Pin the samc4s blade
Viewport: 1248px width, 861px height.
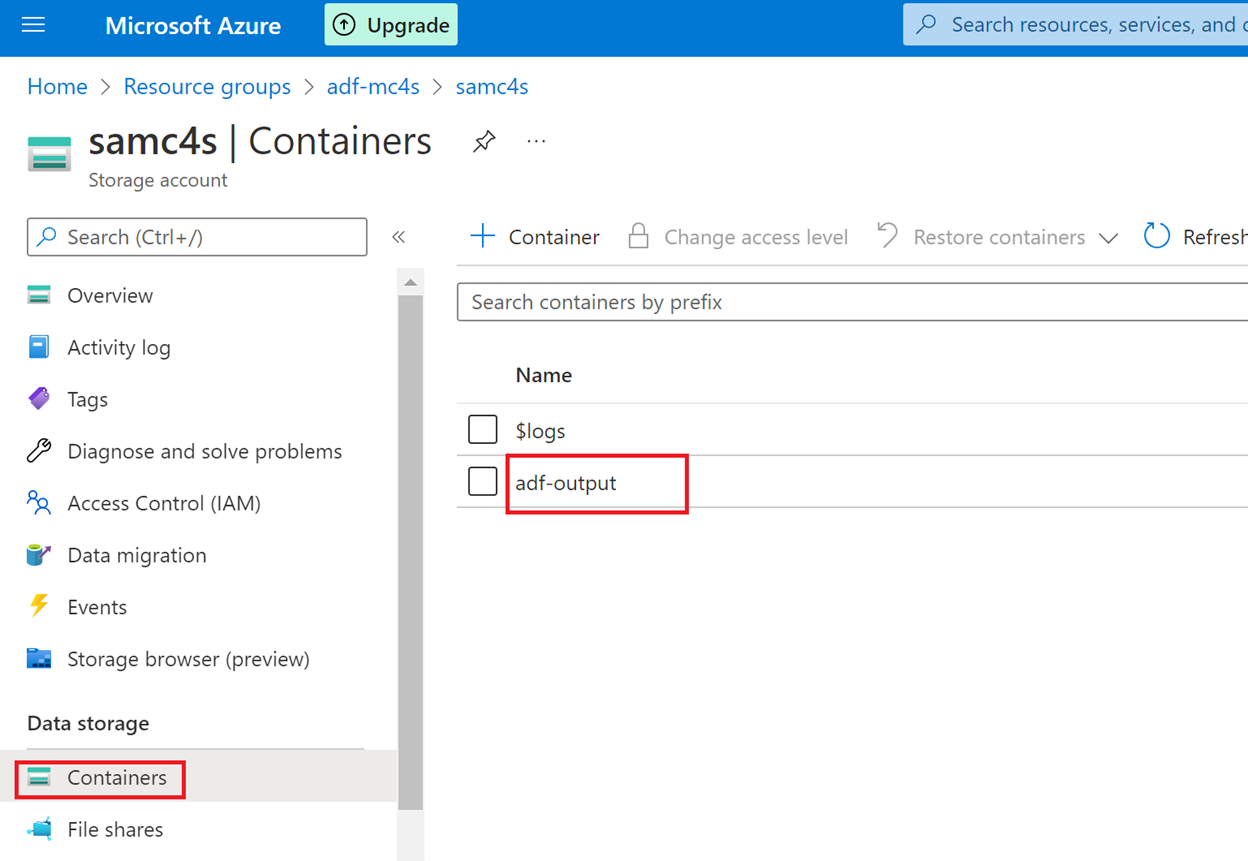484,142
